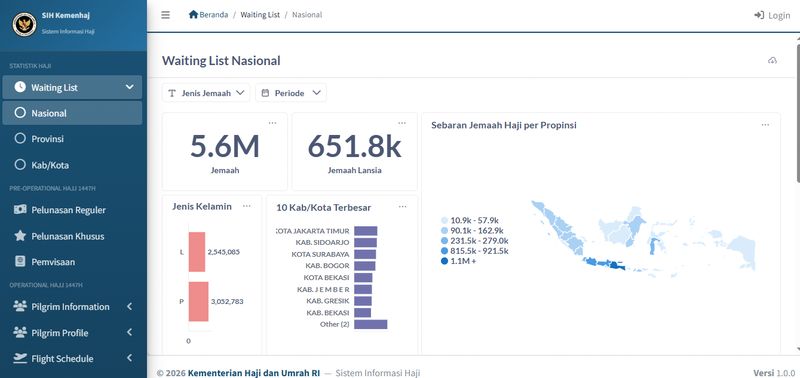Click the Pelunasan Khusus star icon

pos(20,236)
